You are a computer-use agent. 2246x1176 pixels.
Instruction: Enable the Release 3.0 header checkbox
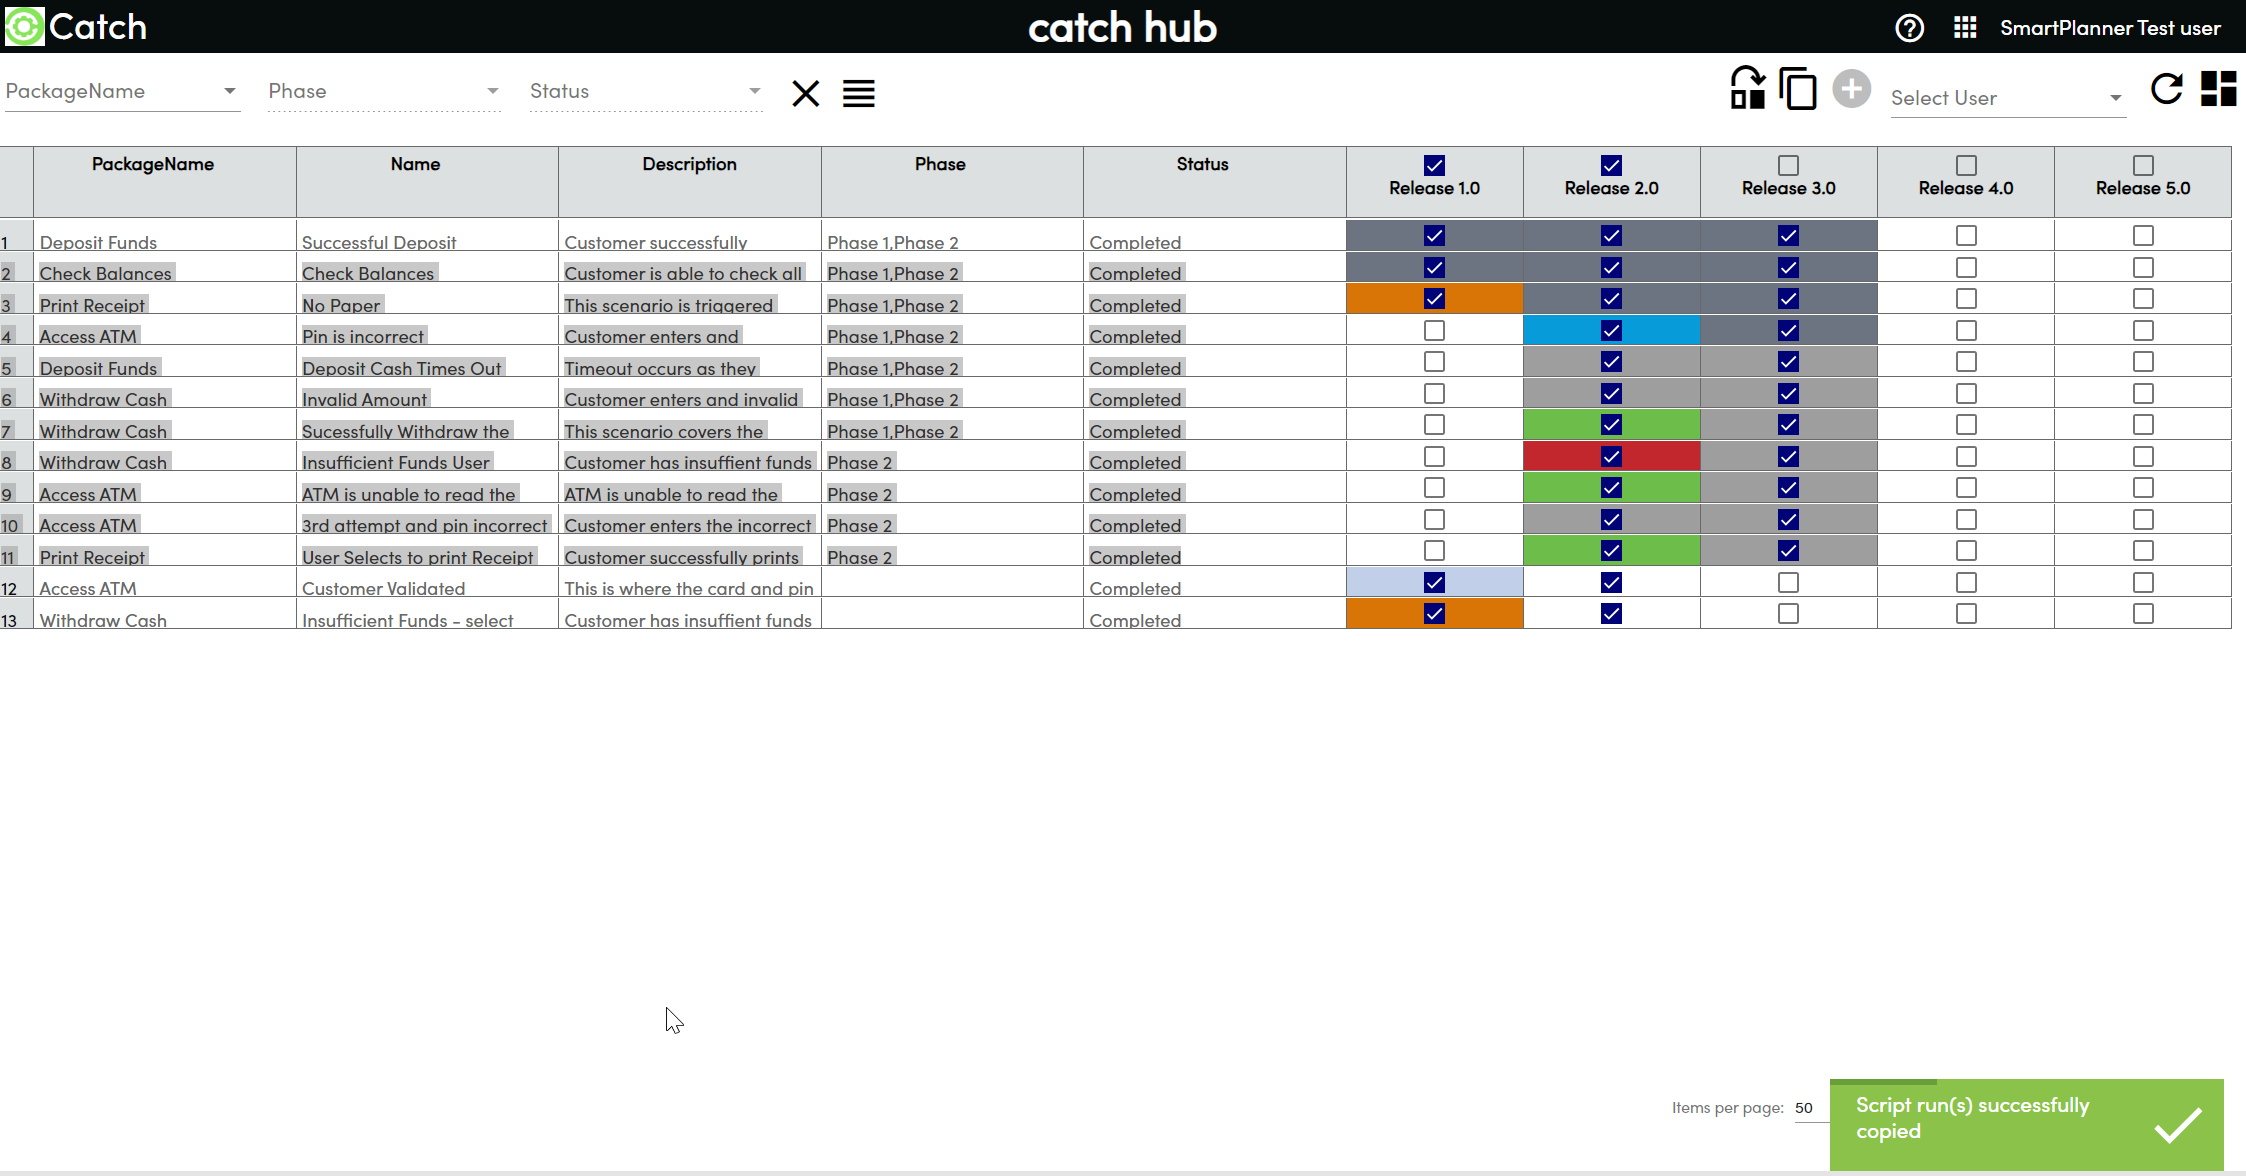coord(1788,165)
